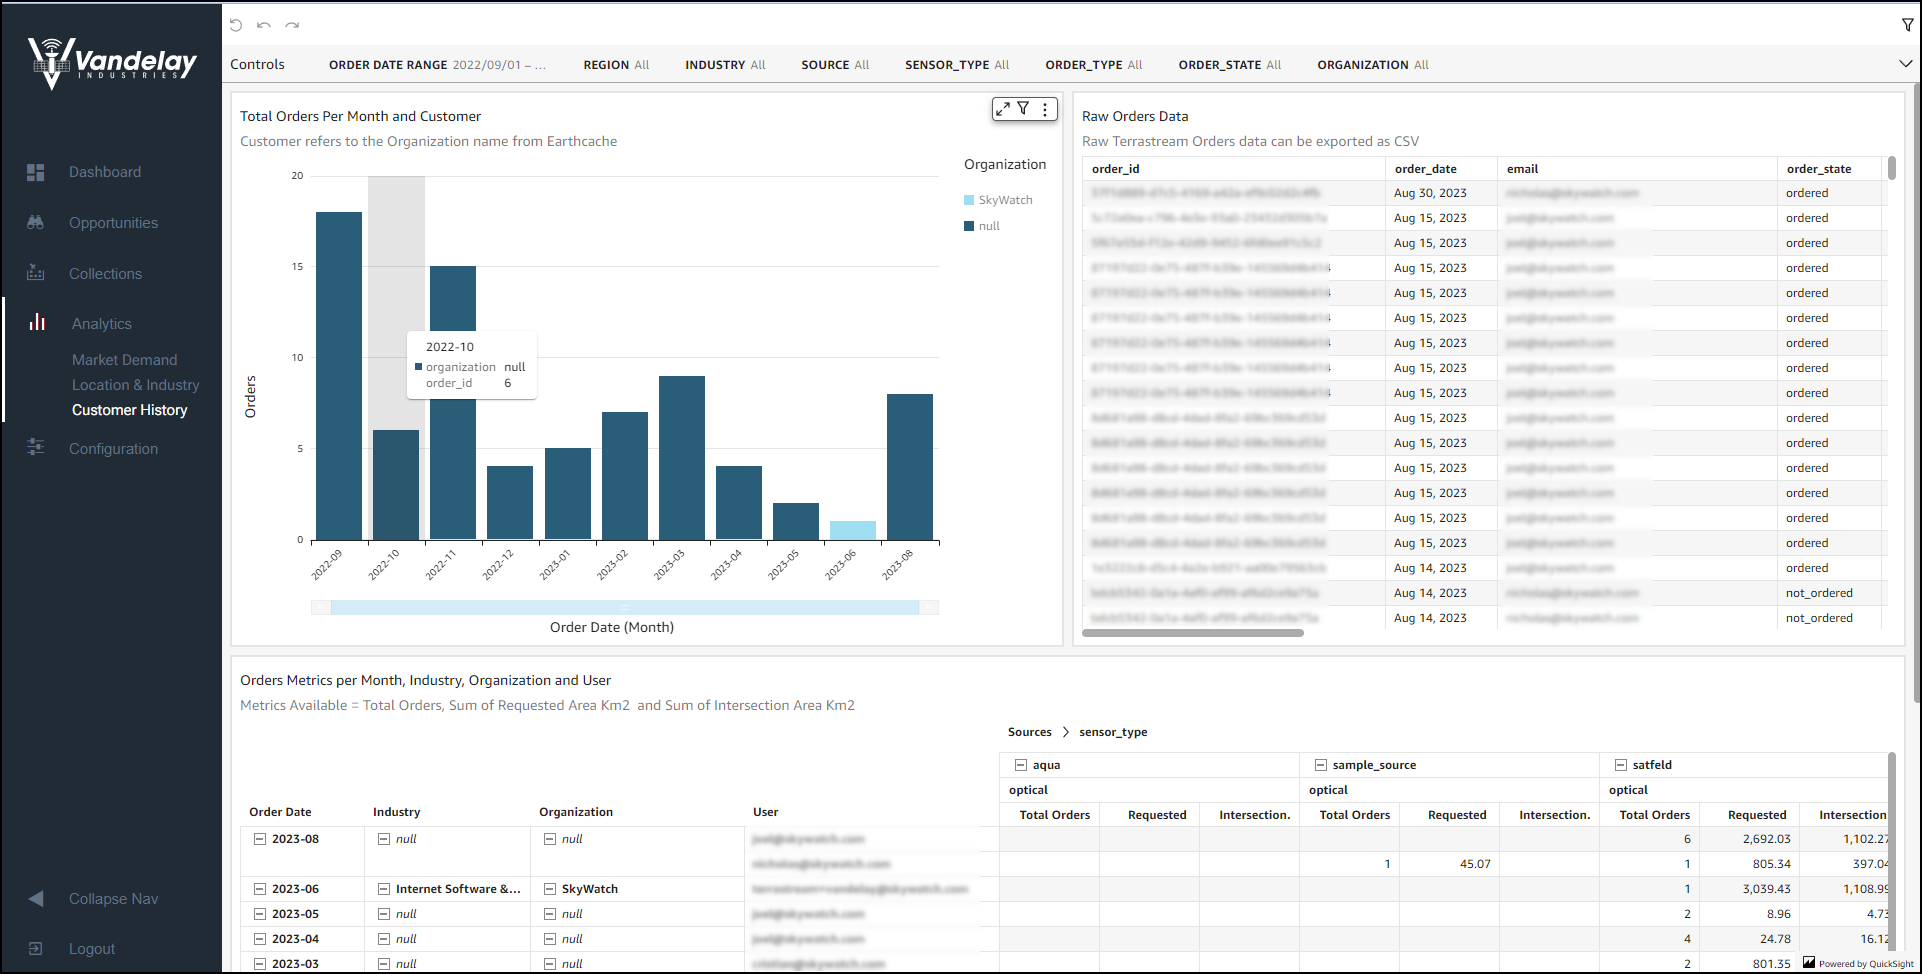Open the ORDER_TYPE filter dropdown

click(1094, 65)
